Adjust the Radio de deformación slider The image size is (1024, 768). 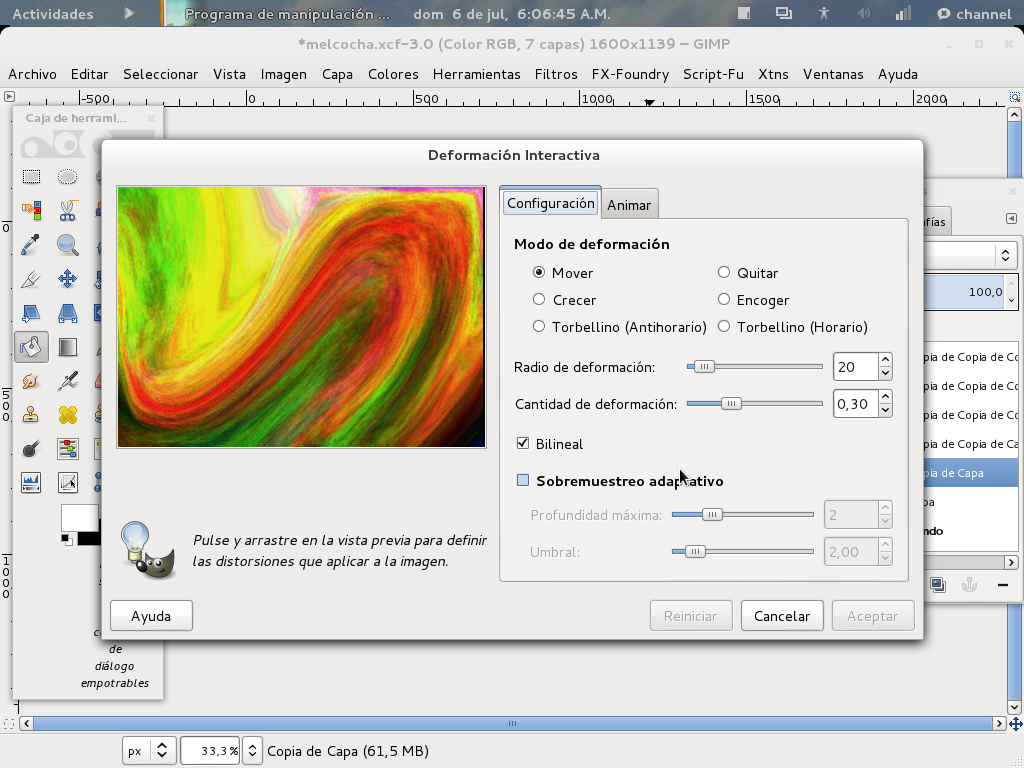point(706,366)
